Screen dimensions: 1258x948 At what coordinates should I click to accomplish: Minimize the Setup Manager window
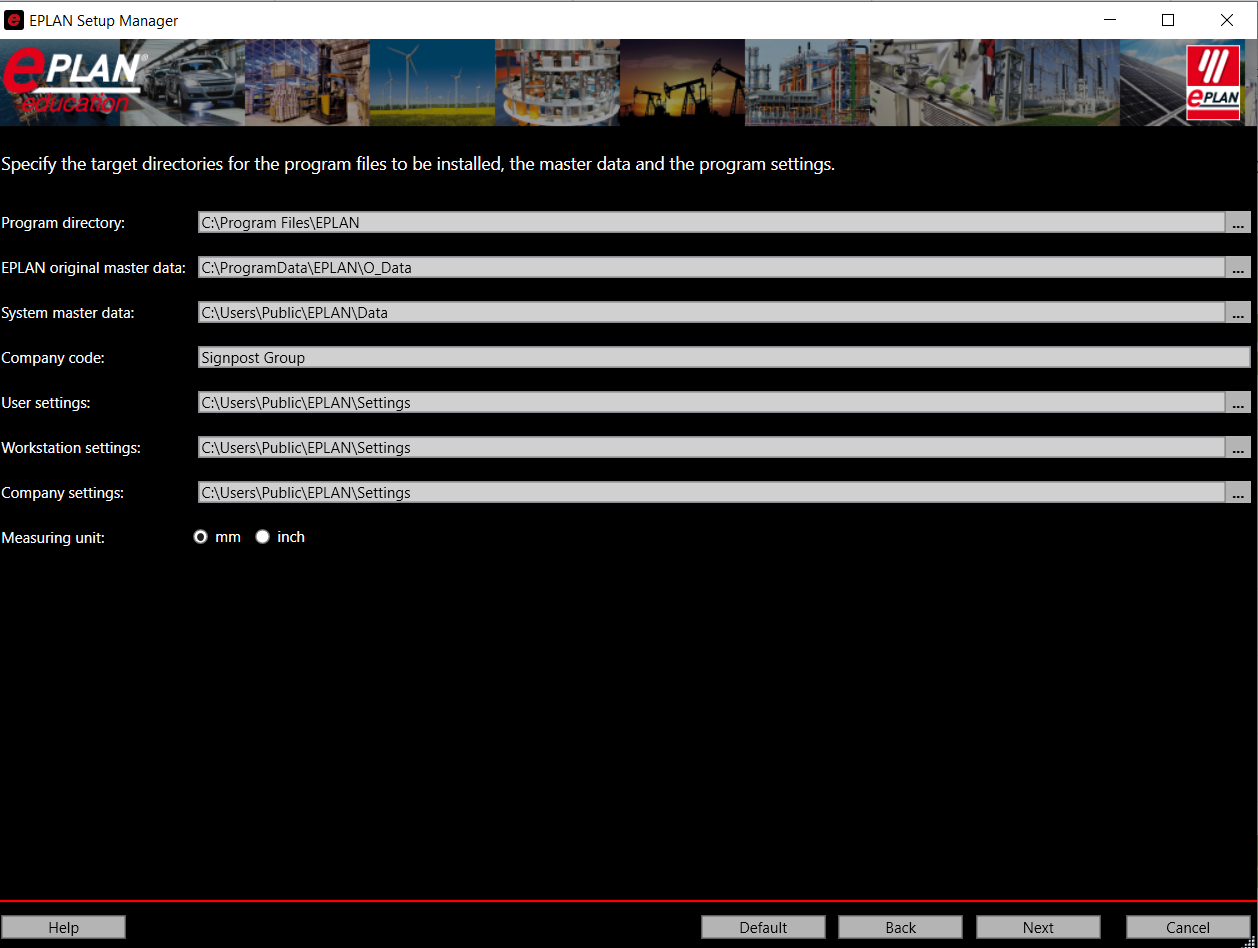[1109, 20]
